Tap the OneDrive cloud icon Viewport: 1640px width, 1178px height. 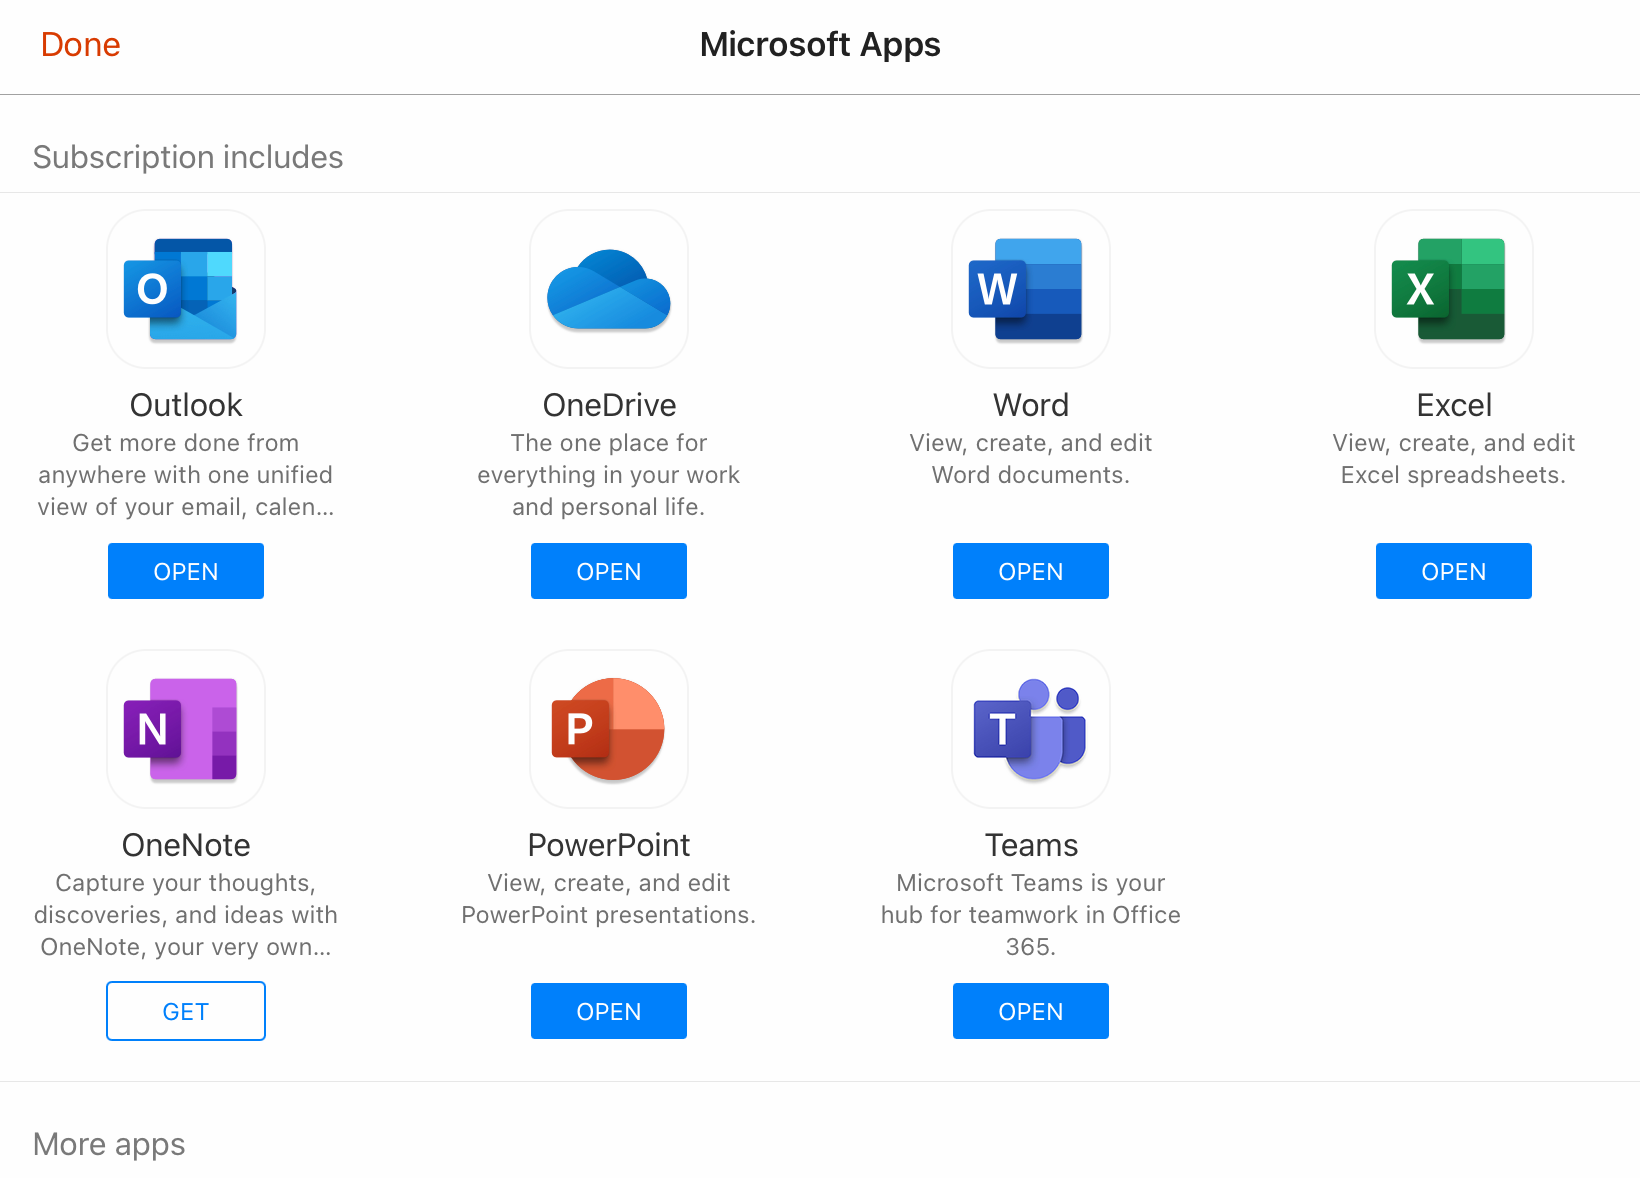[x=609, y=289]
